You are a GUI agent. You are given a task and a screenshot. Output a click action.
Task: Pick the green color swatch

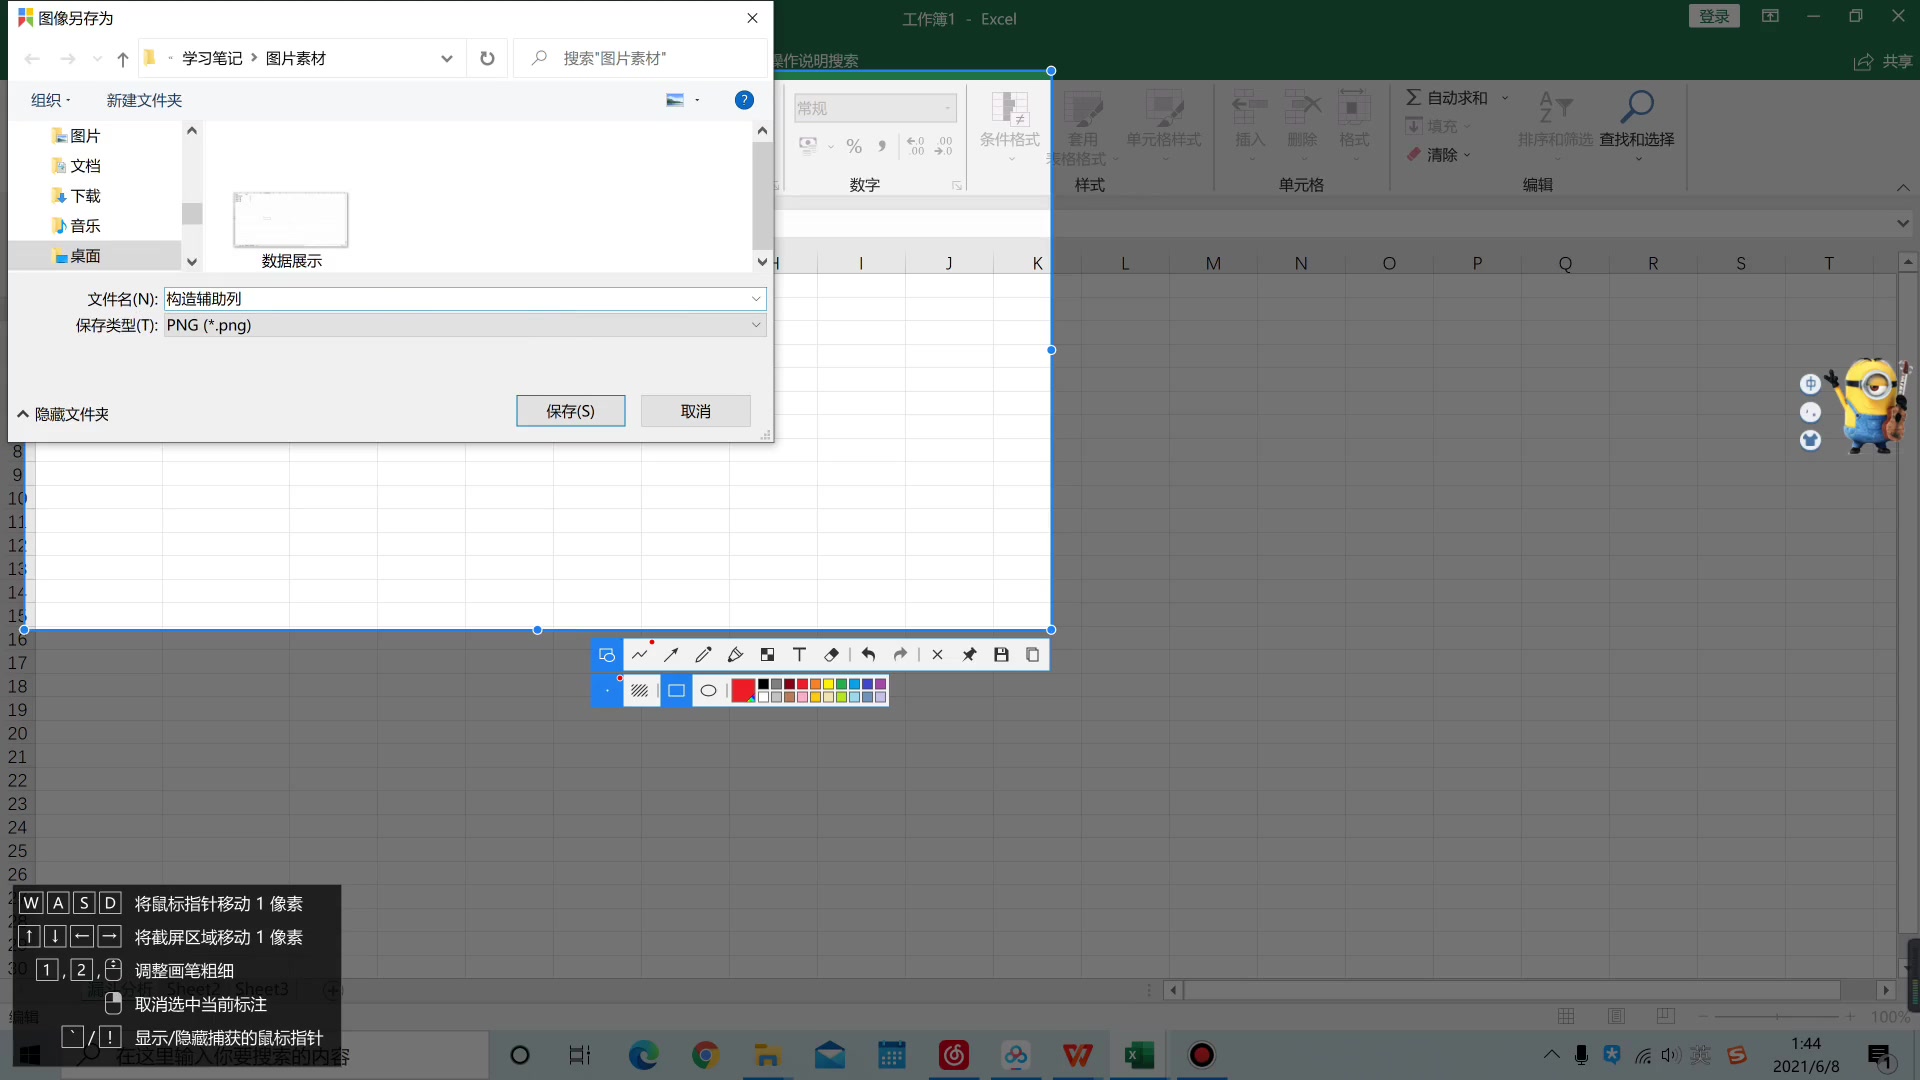(x=842, y=685)
